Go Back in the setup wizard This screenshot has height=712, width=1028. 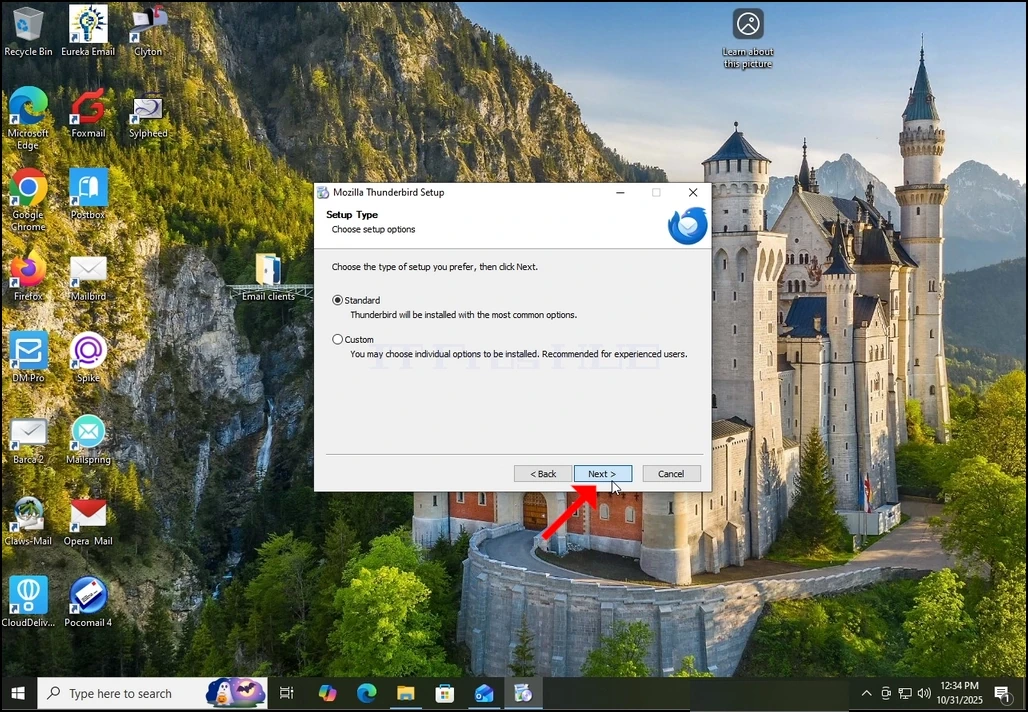click(x=543, y=474)
